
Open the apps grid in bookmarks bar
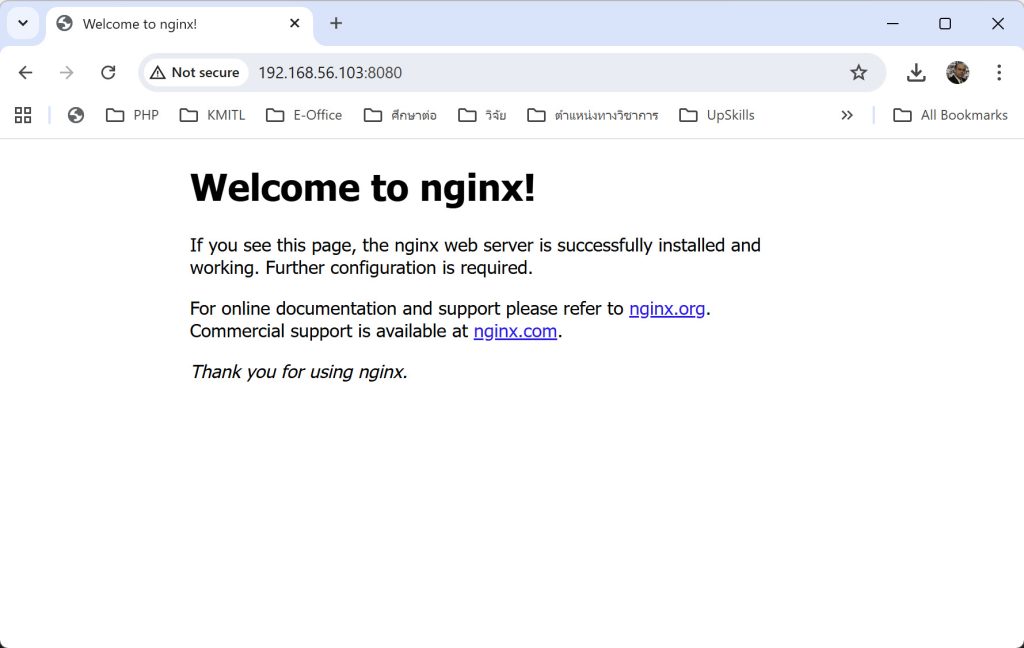click(x=23, y=115)
